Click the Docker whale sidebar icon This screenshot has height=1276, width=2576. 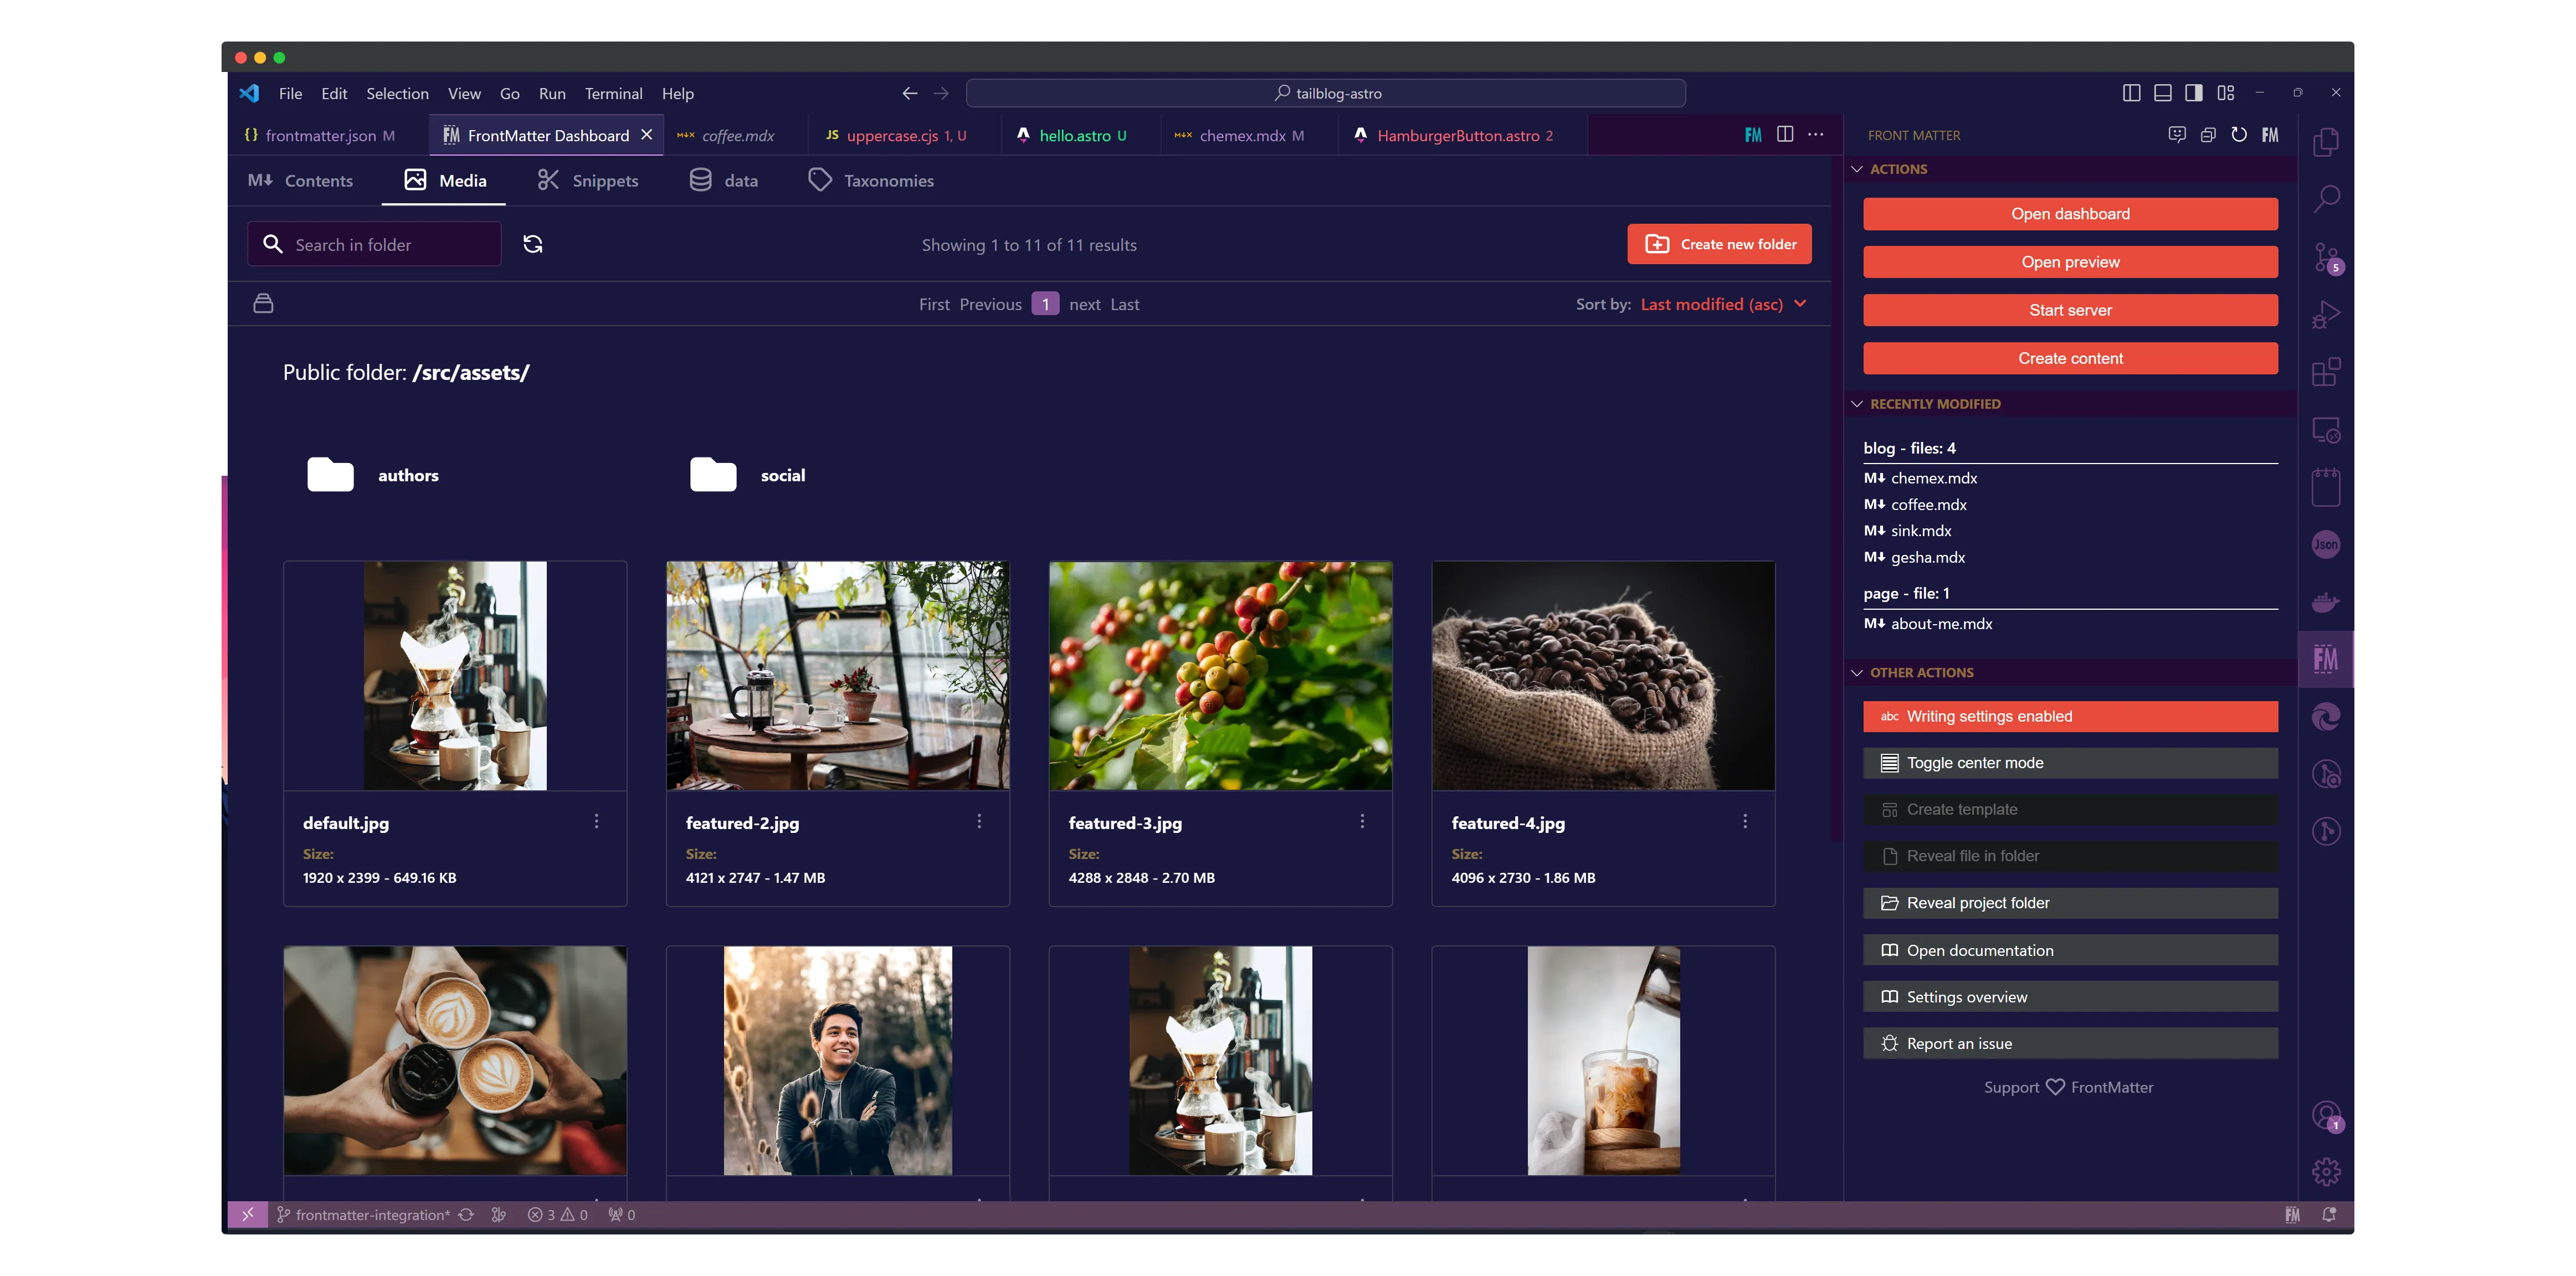(2326, 602)
